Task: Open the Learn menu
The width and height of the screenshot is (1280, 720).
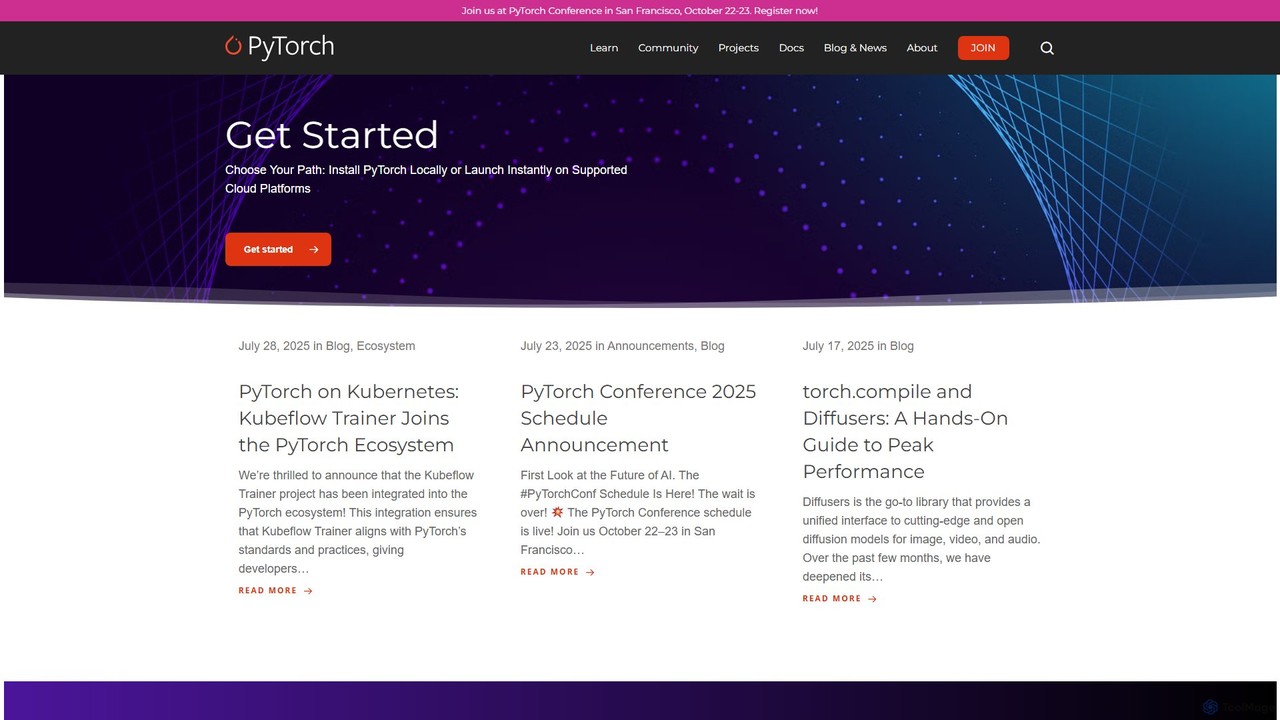Action: pyautogui.click(x=604, y=48)
